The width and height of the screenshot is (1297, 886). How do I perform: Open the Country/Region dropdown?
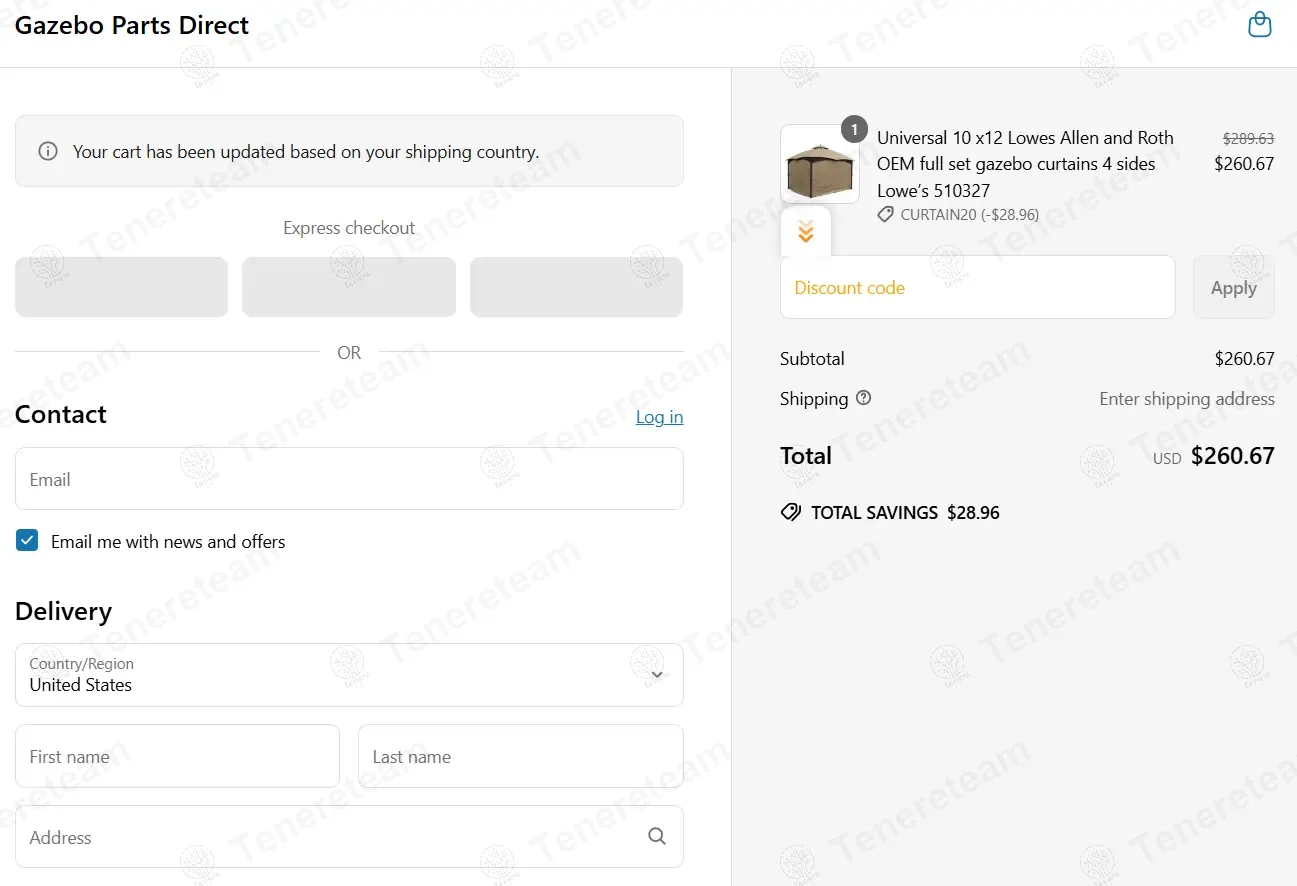349,675
